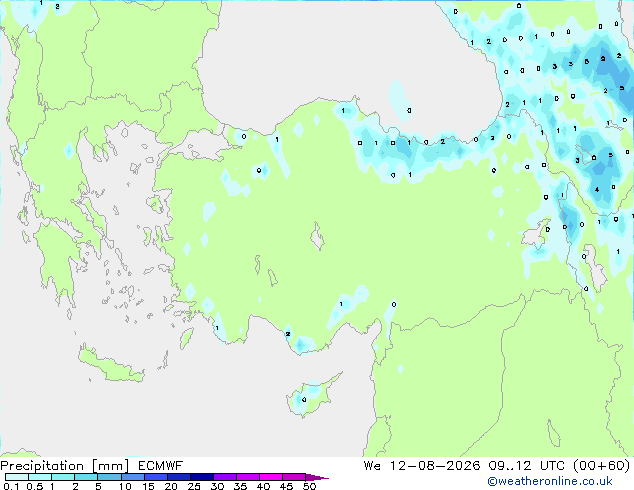The height and width of the screenshot is (490, 634).
Task: Click the weatheronline.co.uk copyright link
Action: (x=550, y=481)
